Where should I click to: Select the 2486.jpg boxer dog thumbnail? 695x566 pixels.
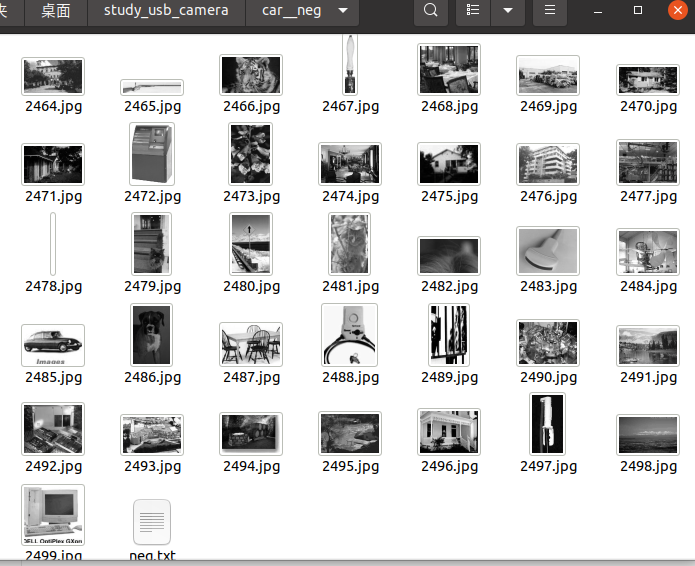pos(152,335)
